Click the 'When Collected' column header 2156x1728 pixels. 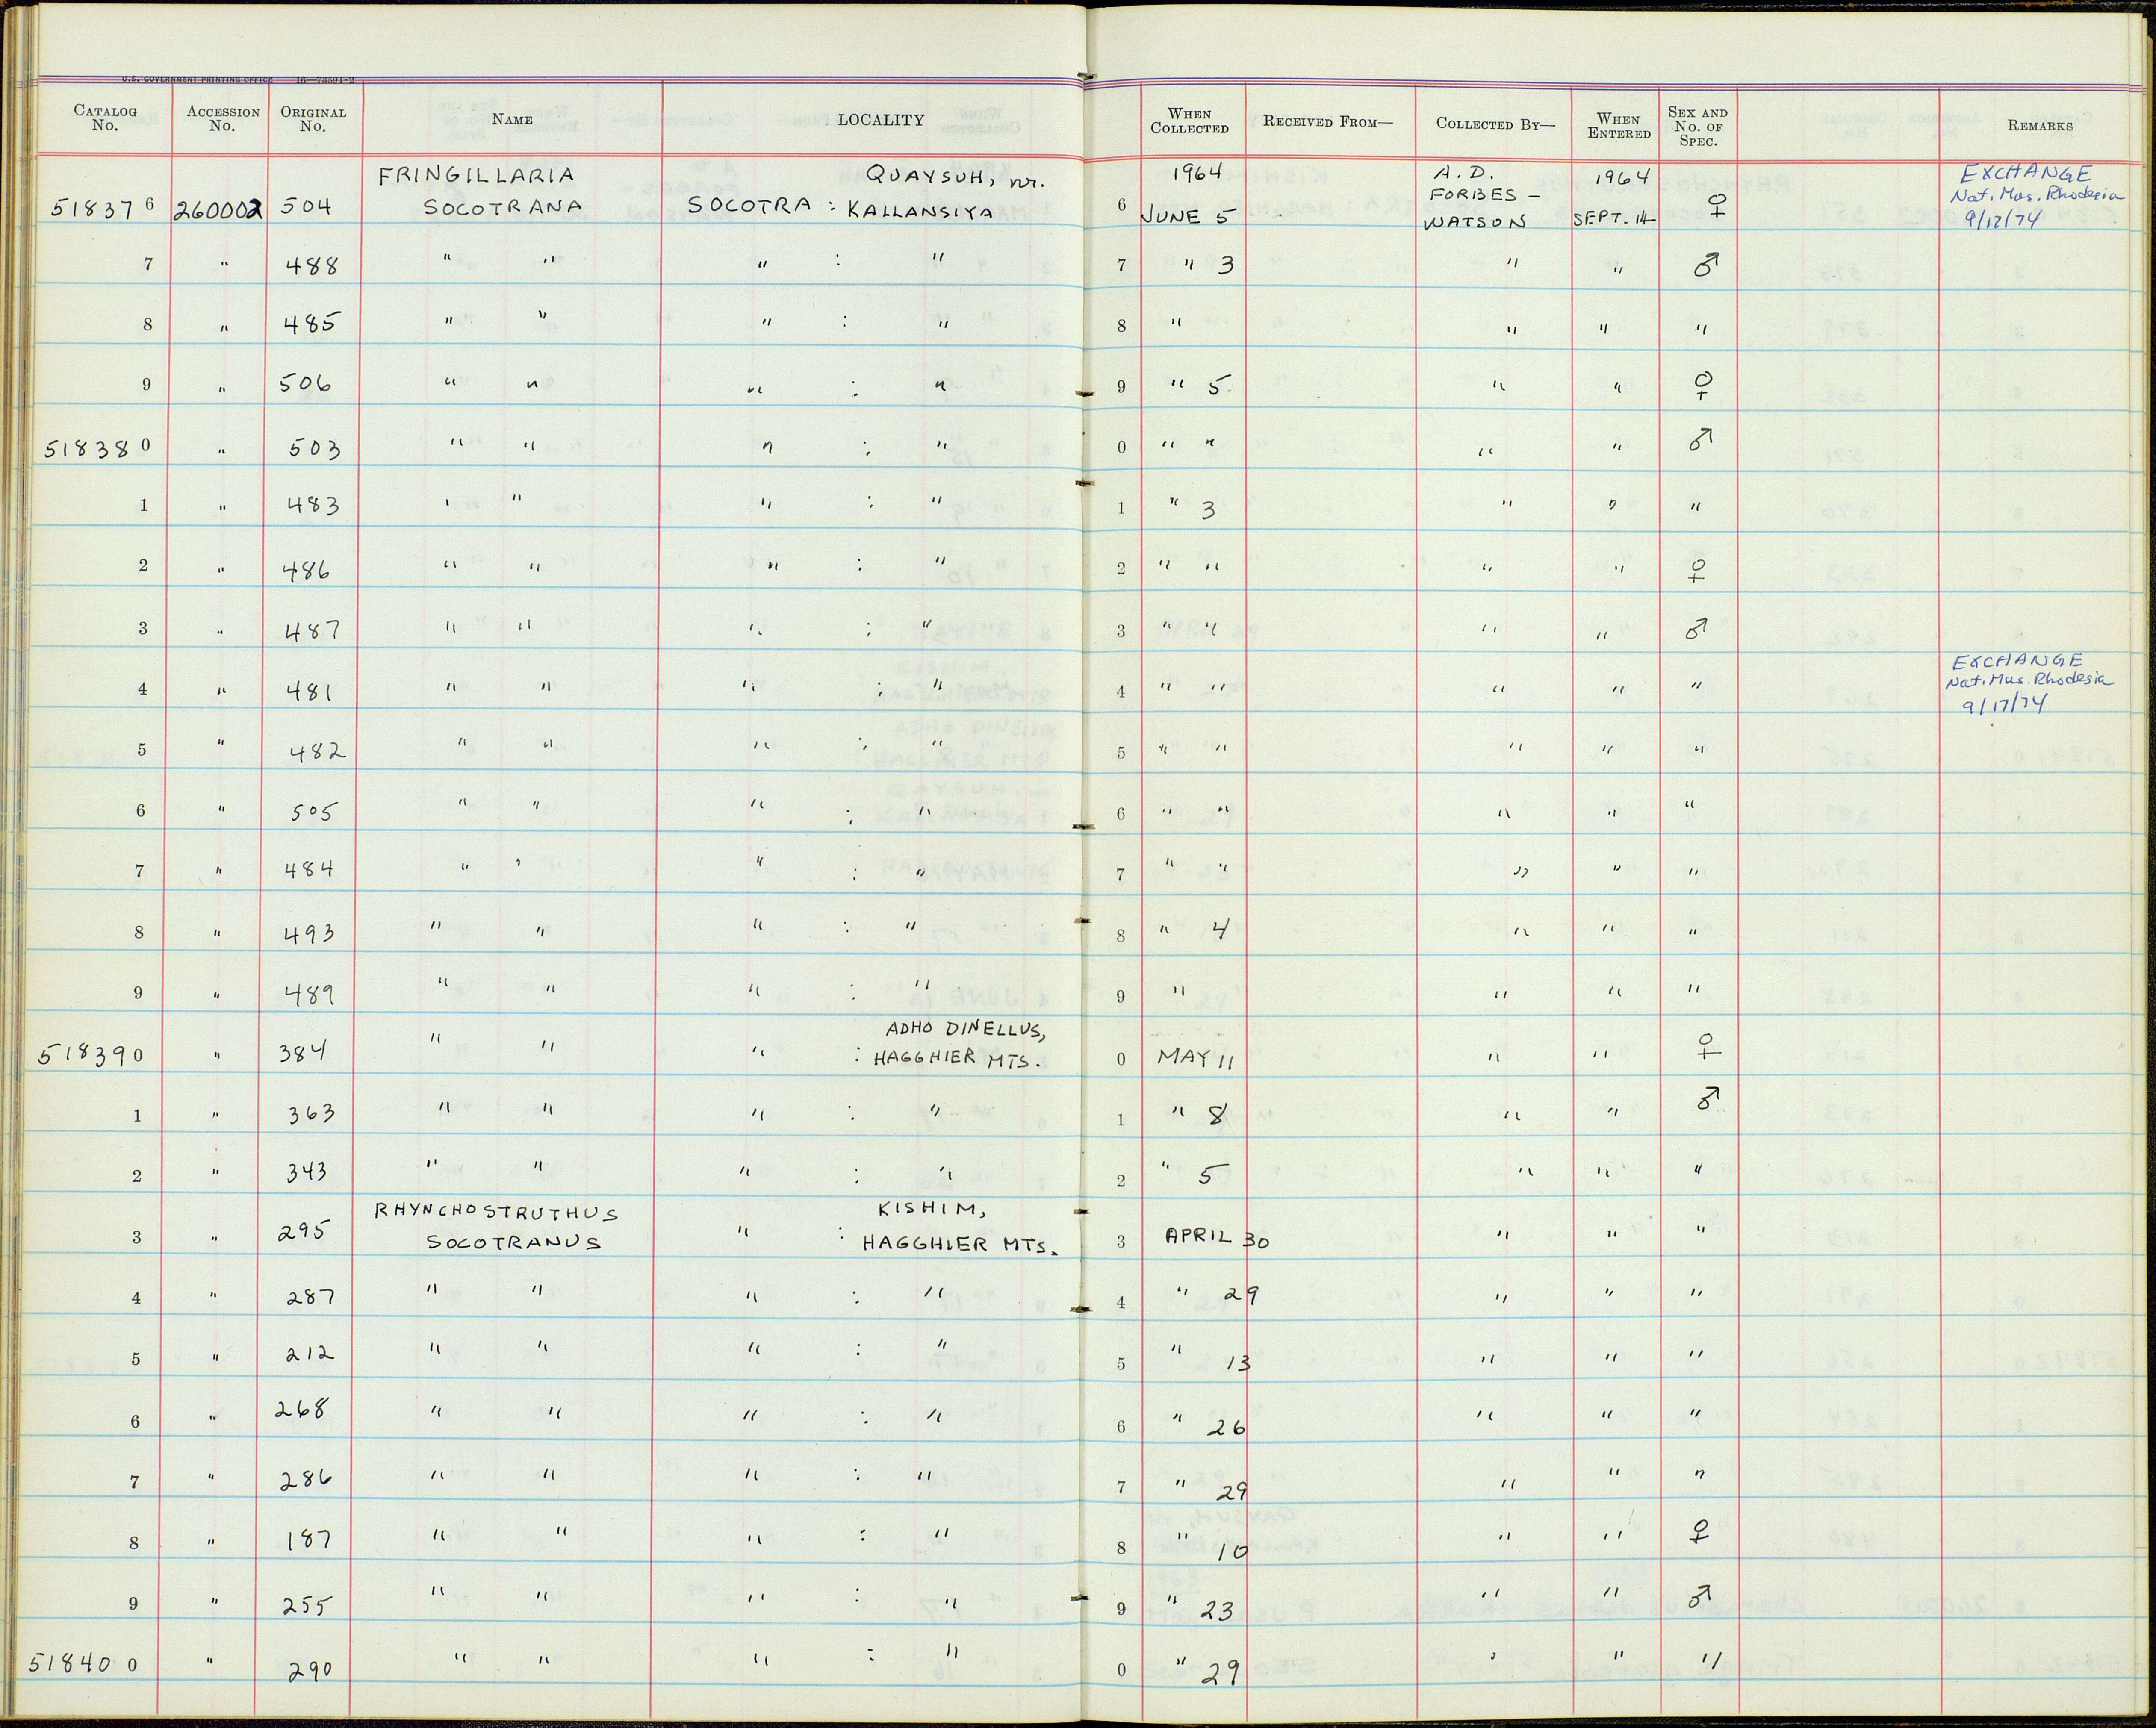tap(1189, 120)
